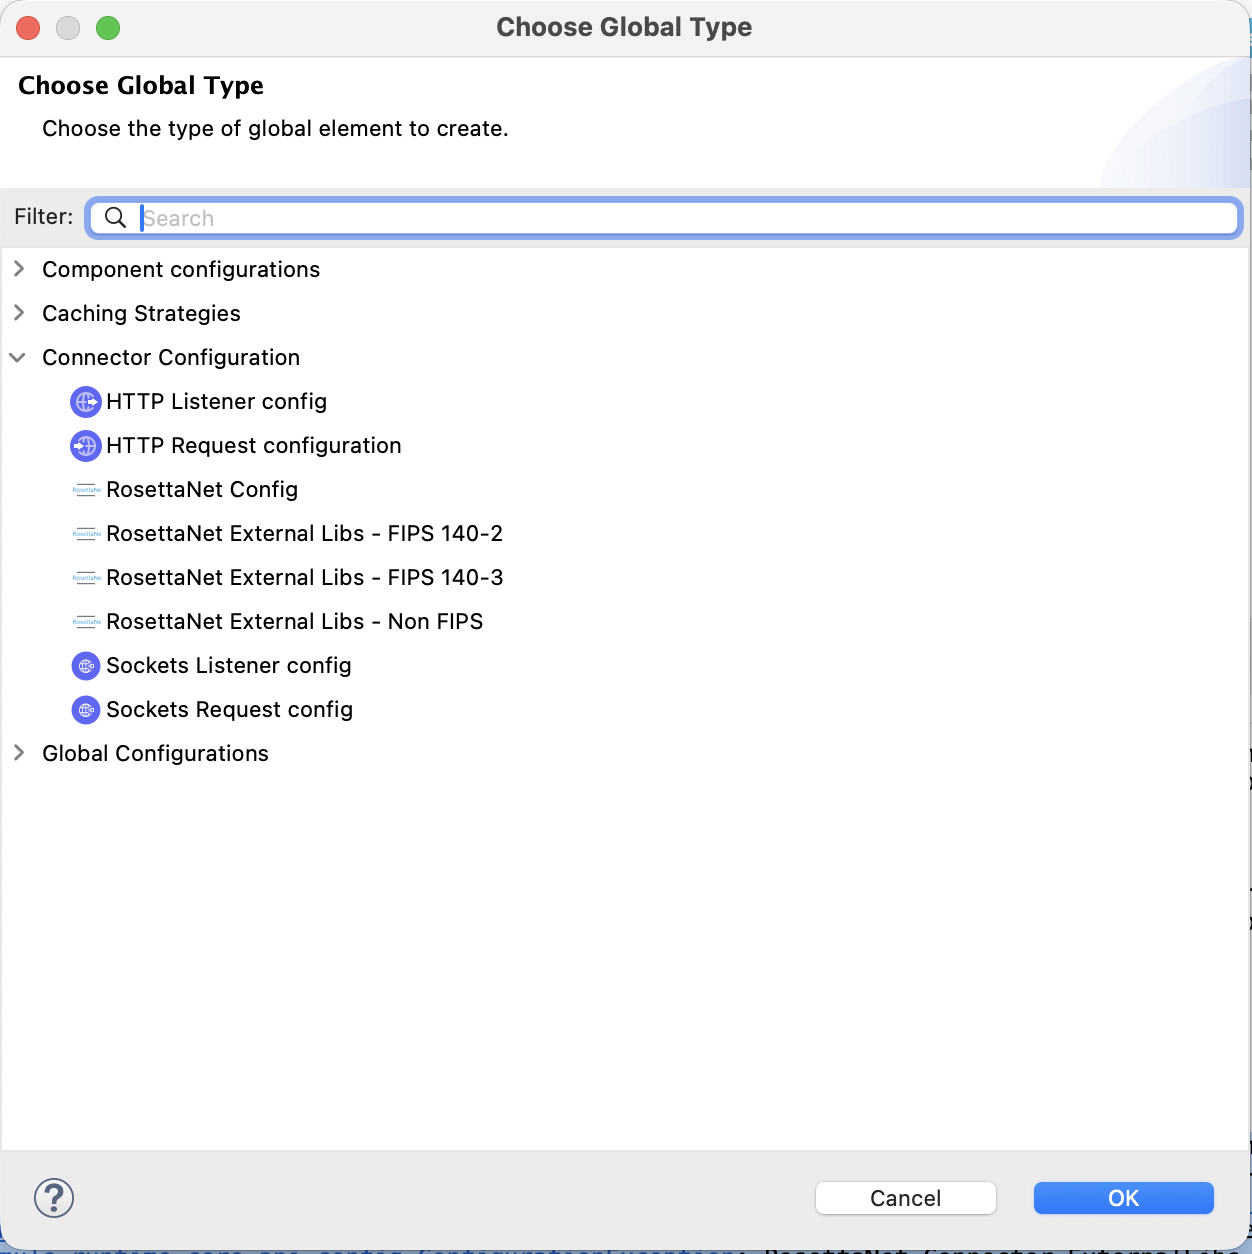Click the RosettaNet FIPS 140-3 logo icon

[x=86, y=578]
